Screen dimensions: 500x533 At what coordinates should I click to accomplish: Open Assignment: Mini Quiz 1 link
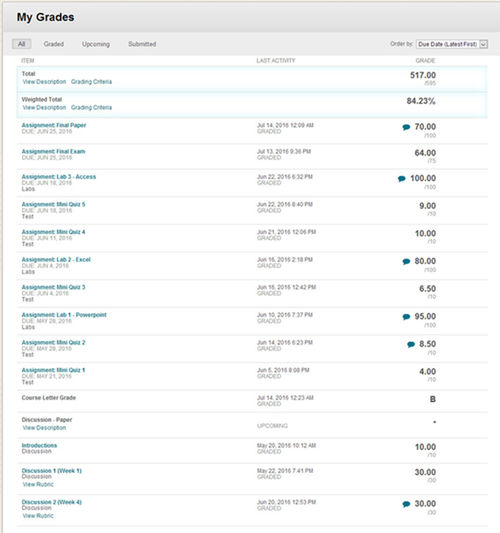[x=53, y=370]
